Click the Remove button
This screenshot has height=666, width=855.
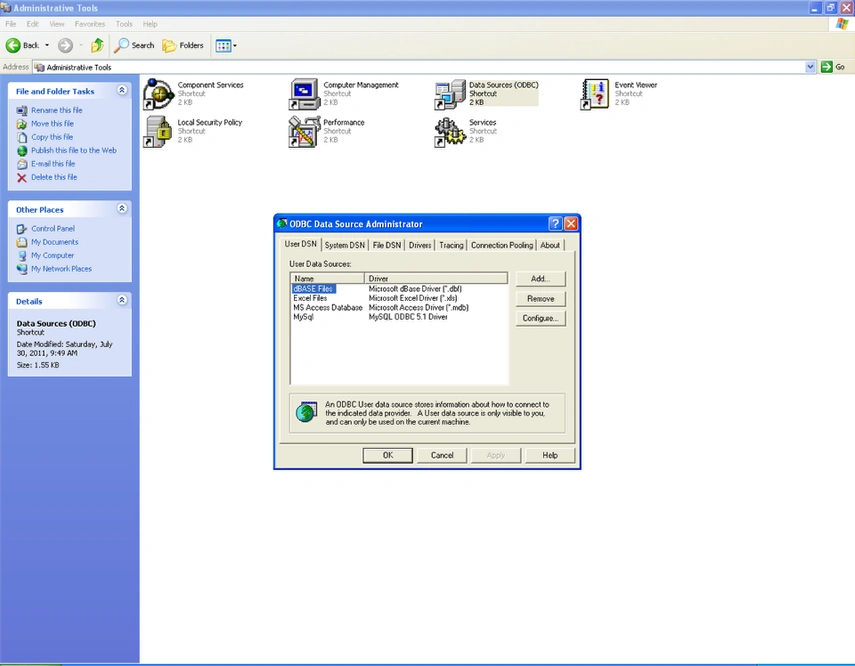(540, 299)
